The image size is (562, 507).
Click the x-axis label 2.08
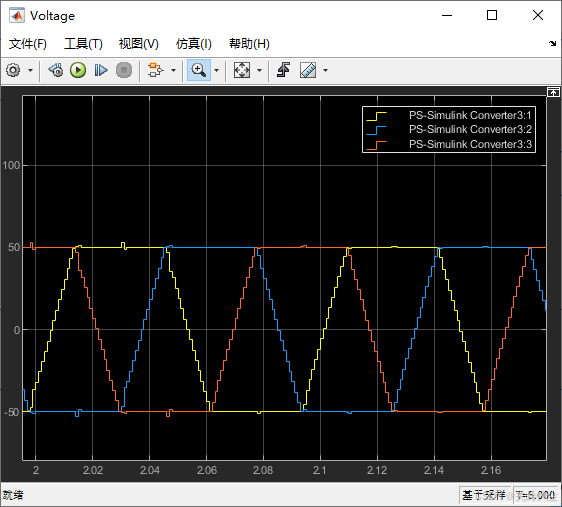pos(263,470)
